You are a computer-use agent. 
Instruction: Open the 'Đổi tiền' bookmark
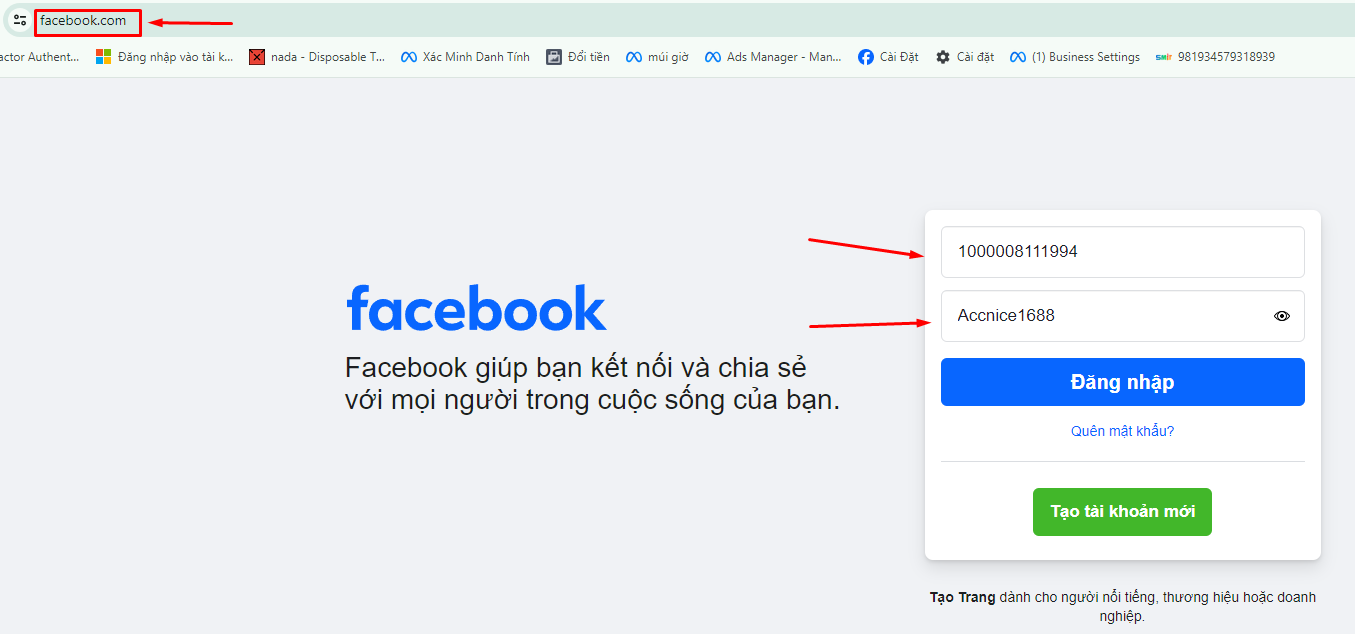[x=578, y=57]
